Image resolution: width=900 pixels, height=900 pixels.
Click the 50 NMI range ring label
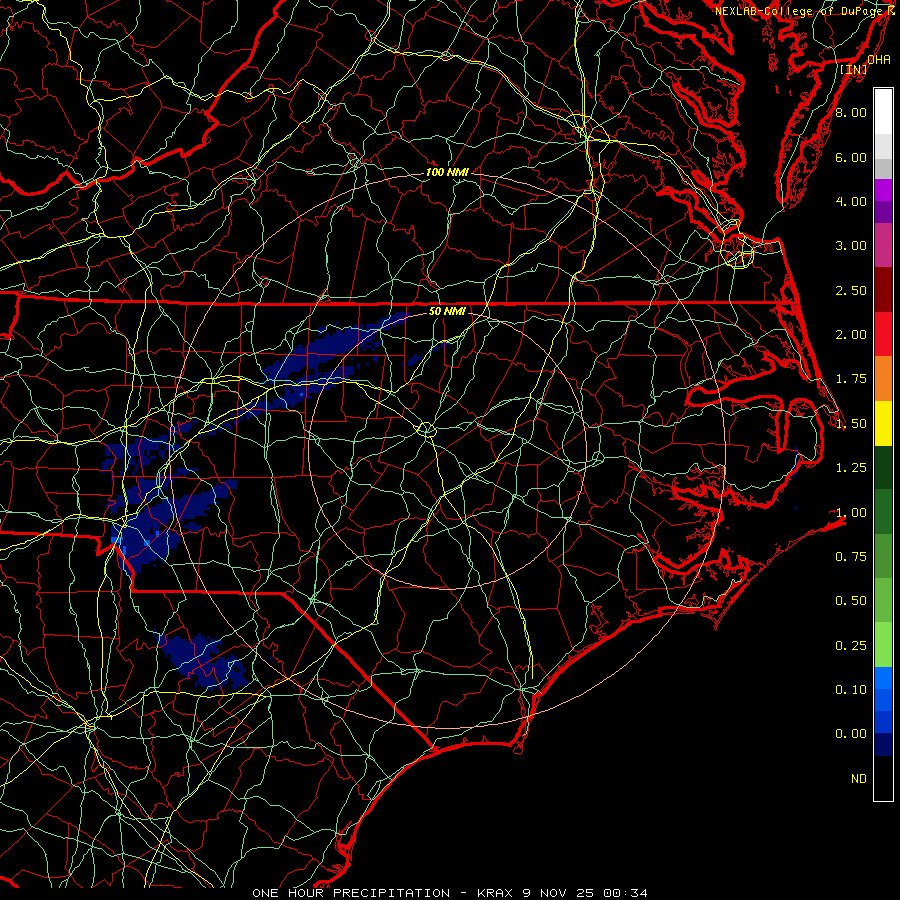point(447,312)
